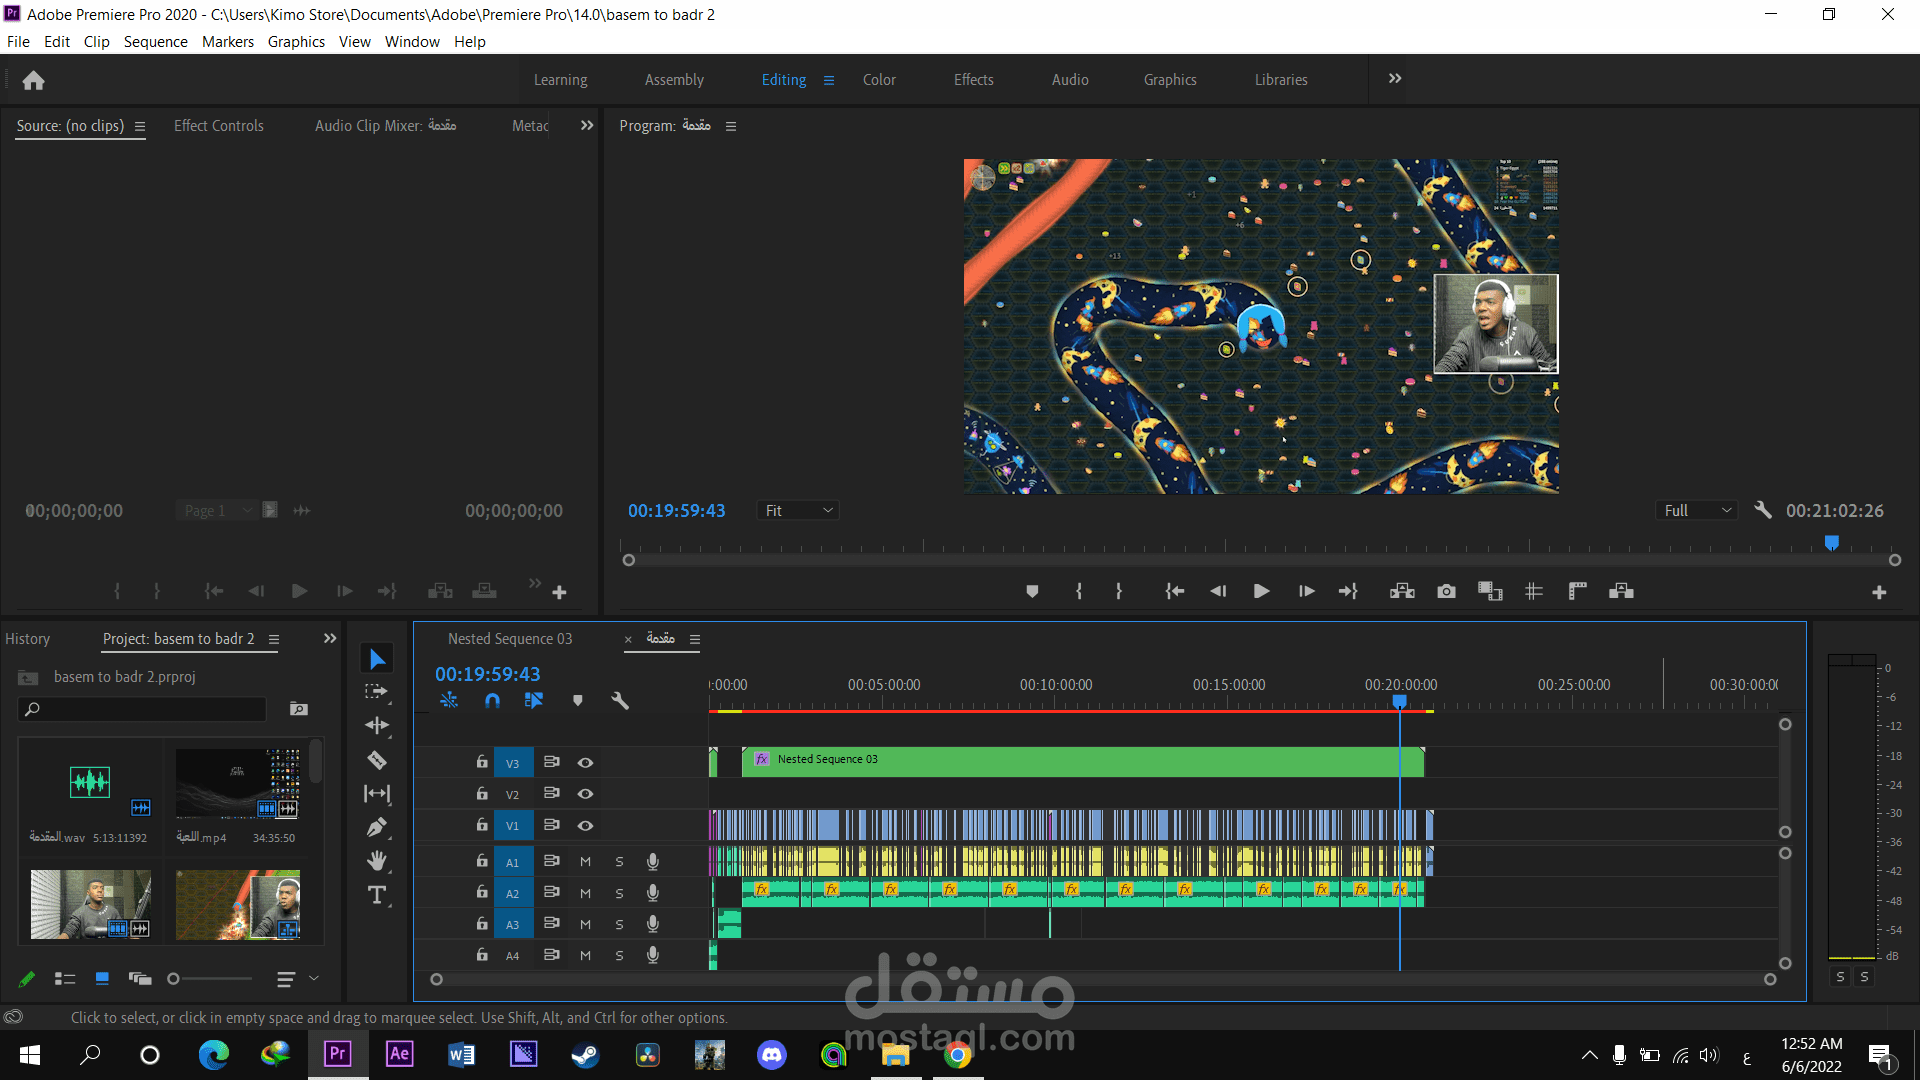
Task: Open Program Monitor Button Editor plus
Action: coord(1879,593)
